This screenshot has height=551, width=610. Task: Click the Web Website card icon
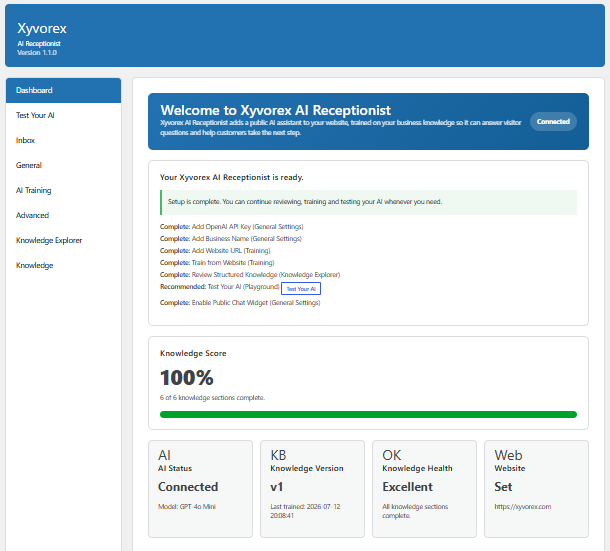click(508, 455)
